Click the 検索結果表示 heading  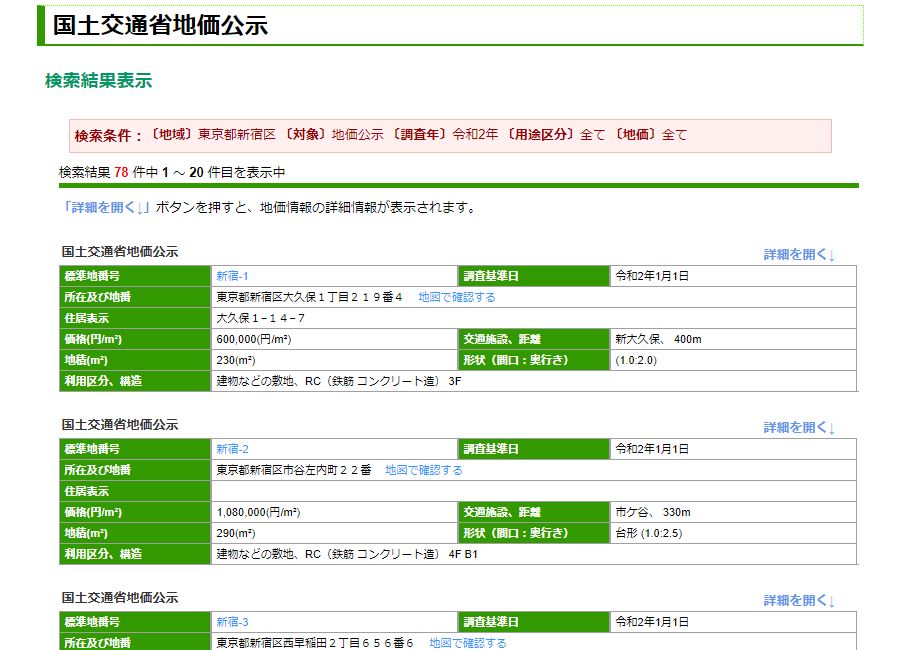click(x=98, y=80)
